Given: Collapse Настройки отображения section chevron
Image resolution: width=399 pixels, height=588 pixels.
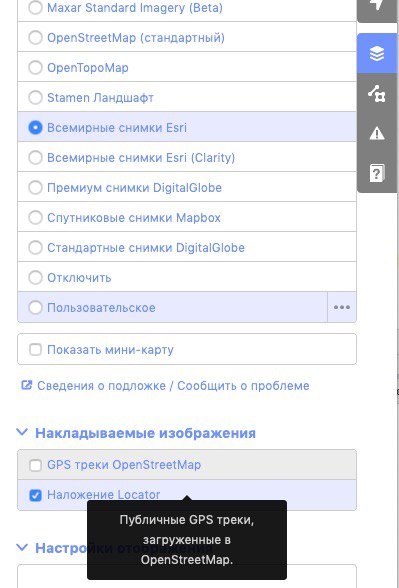Looking at the screenshot, I should point(22,548).
